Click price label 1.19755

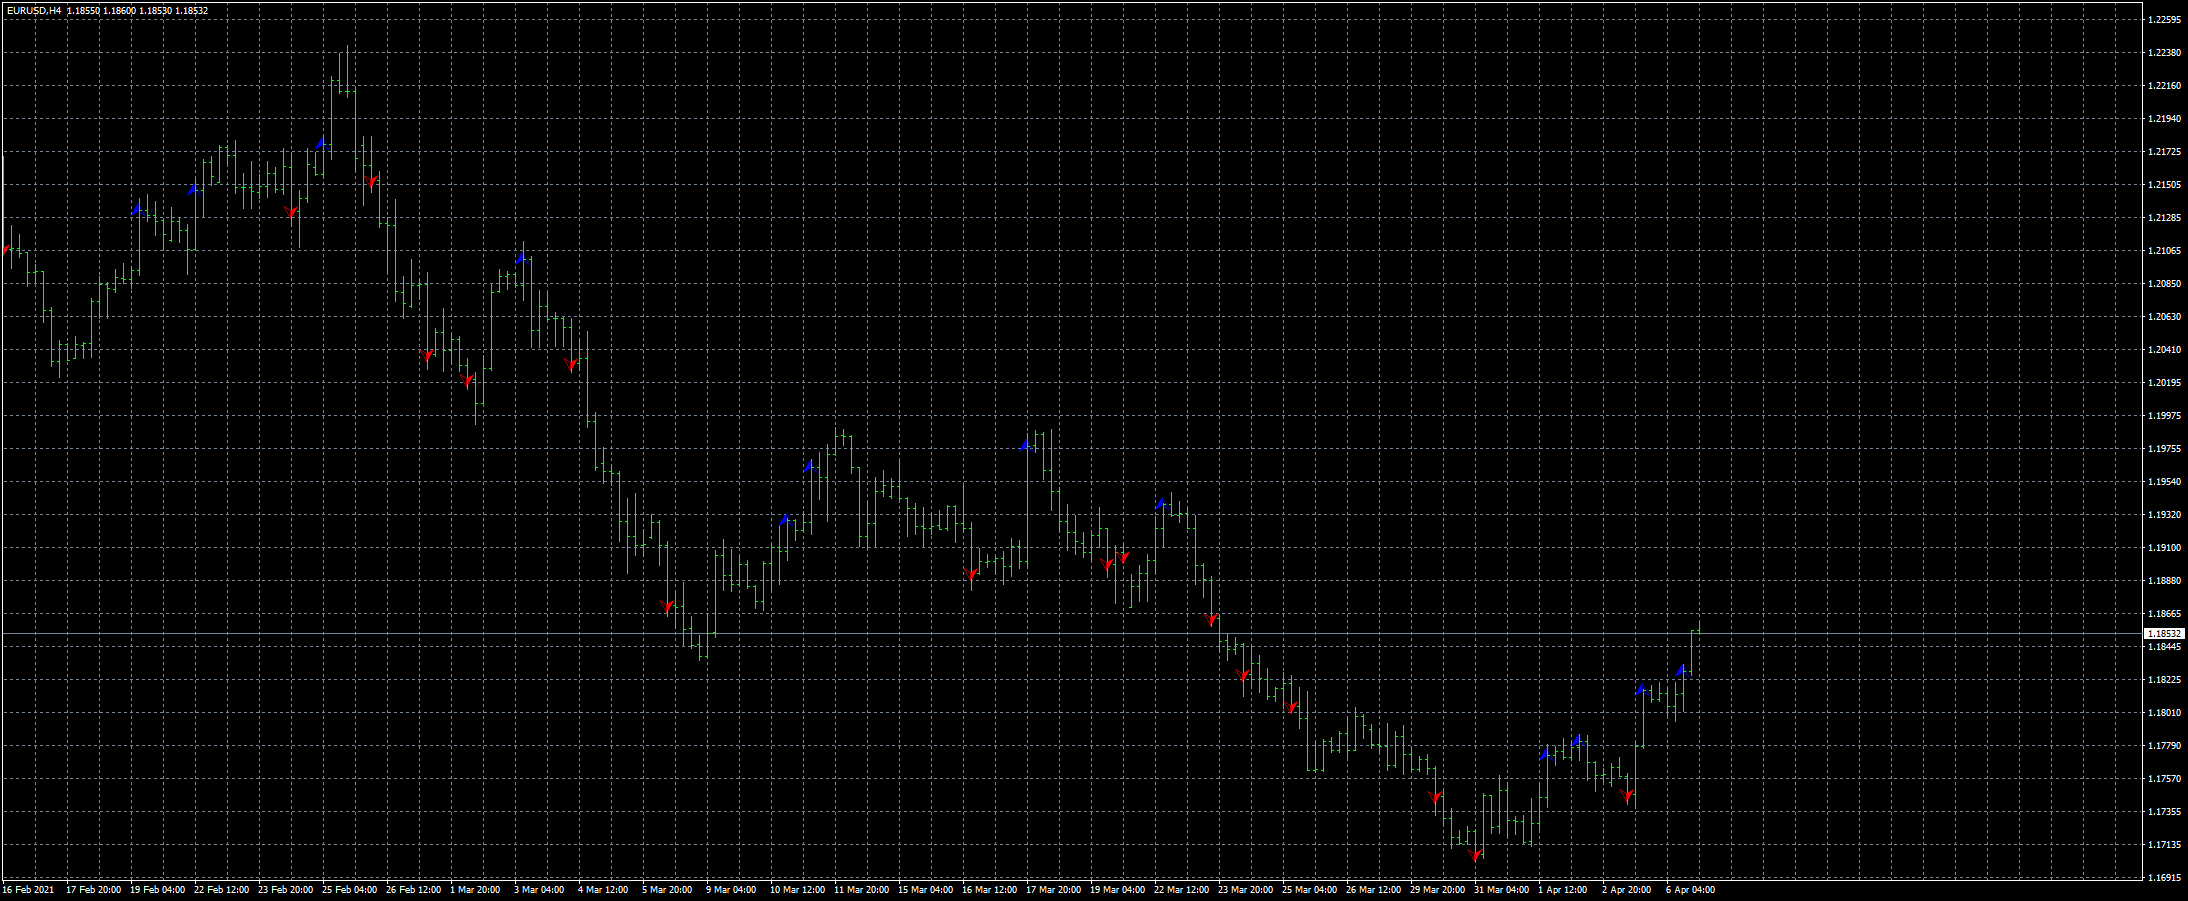pos(2163,448)
